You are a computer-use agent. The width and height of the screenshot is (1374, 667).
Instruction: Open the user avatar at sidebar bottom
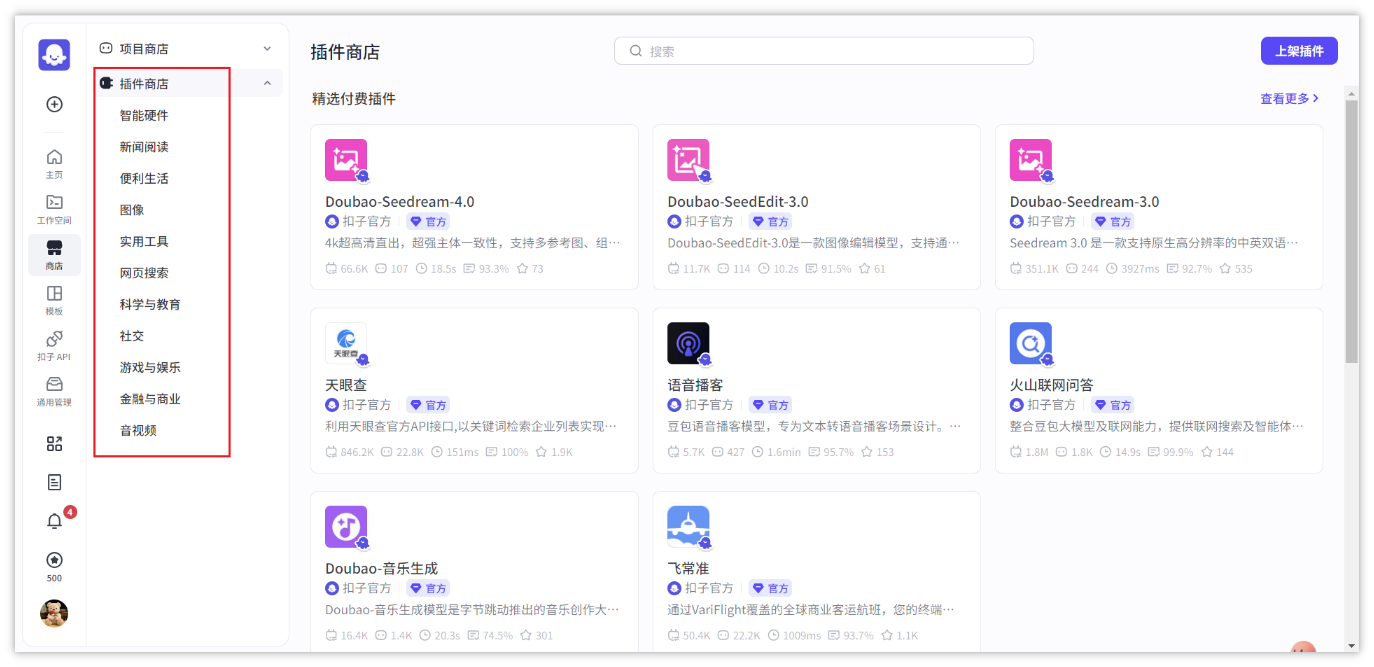click(x=54, y=613)
